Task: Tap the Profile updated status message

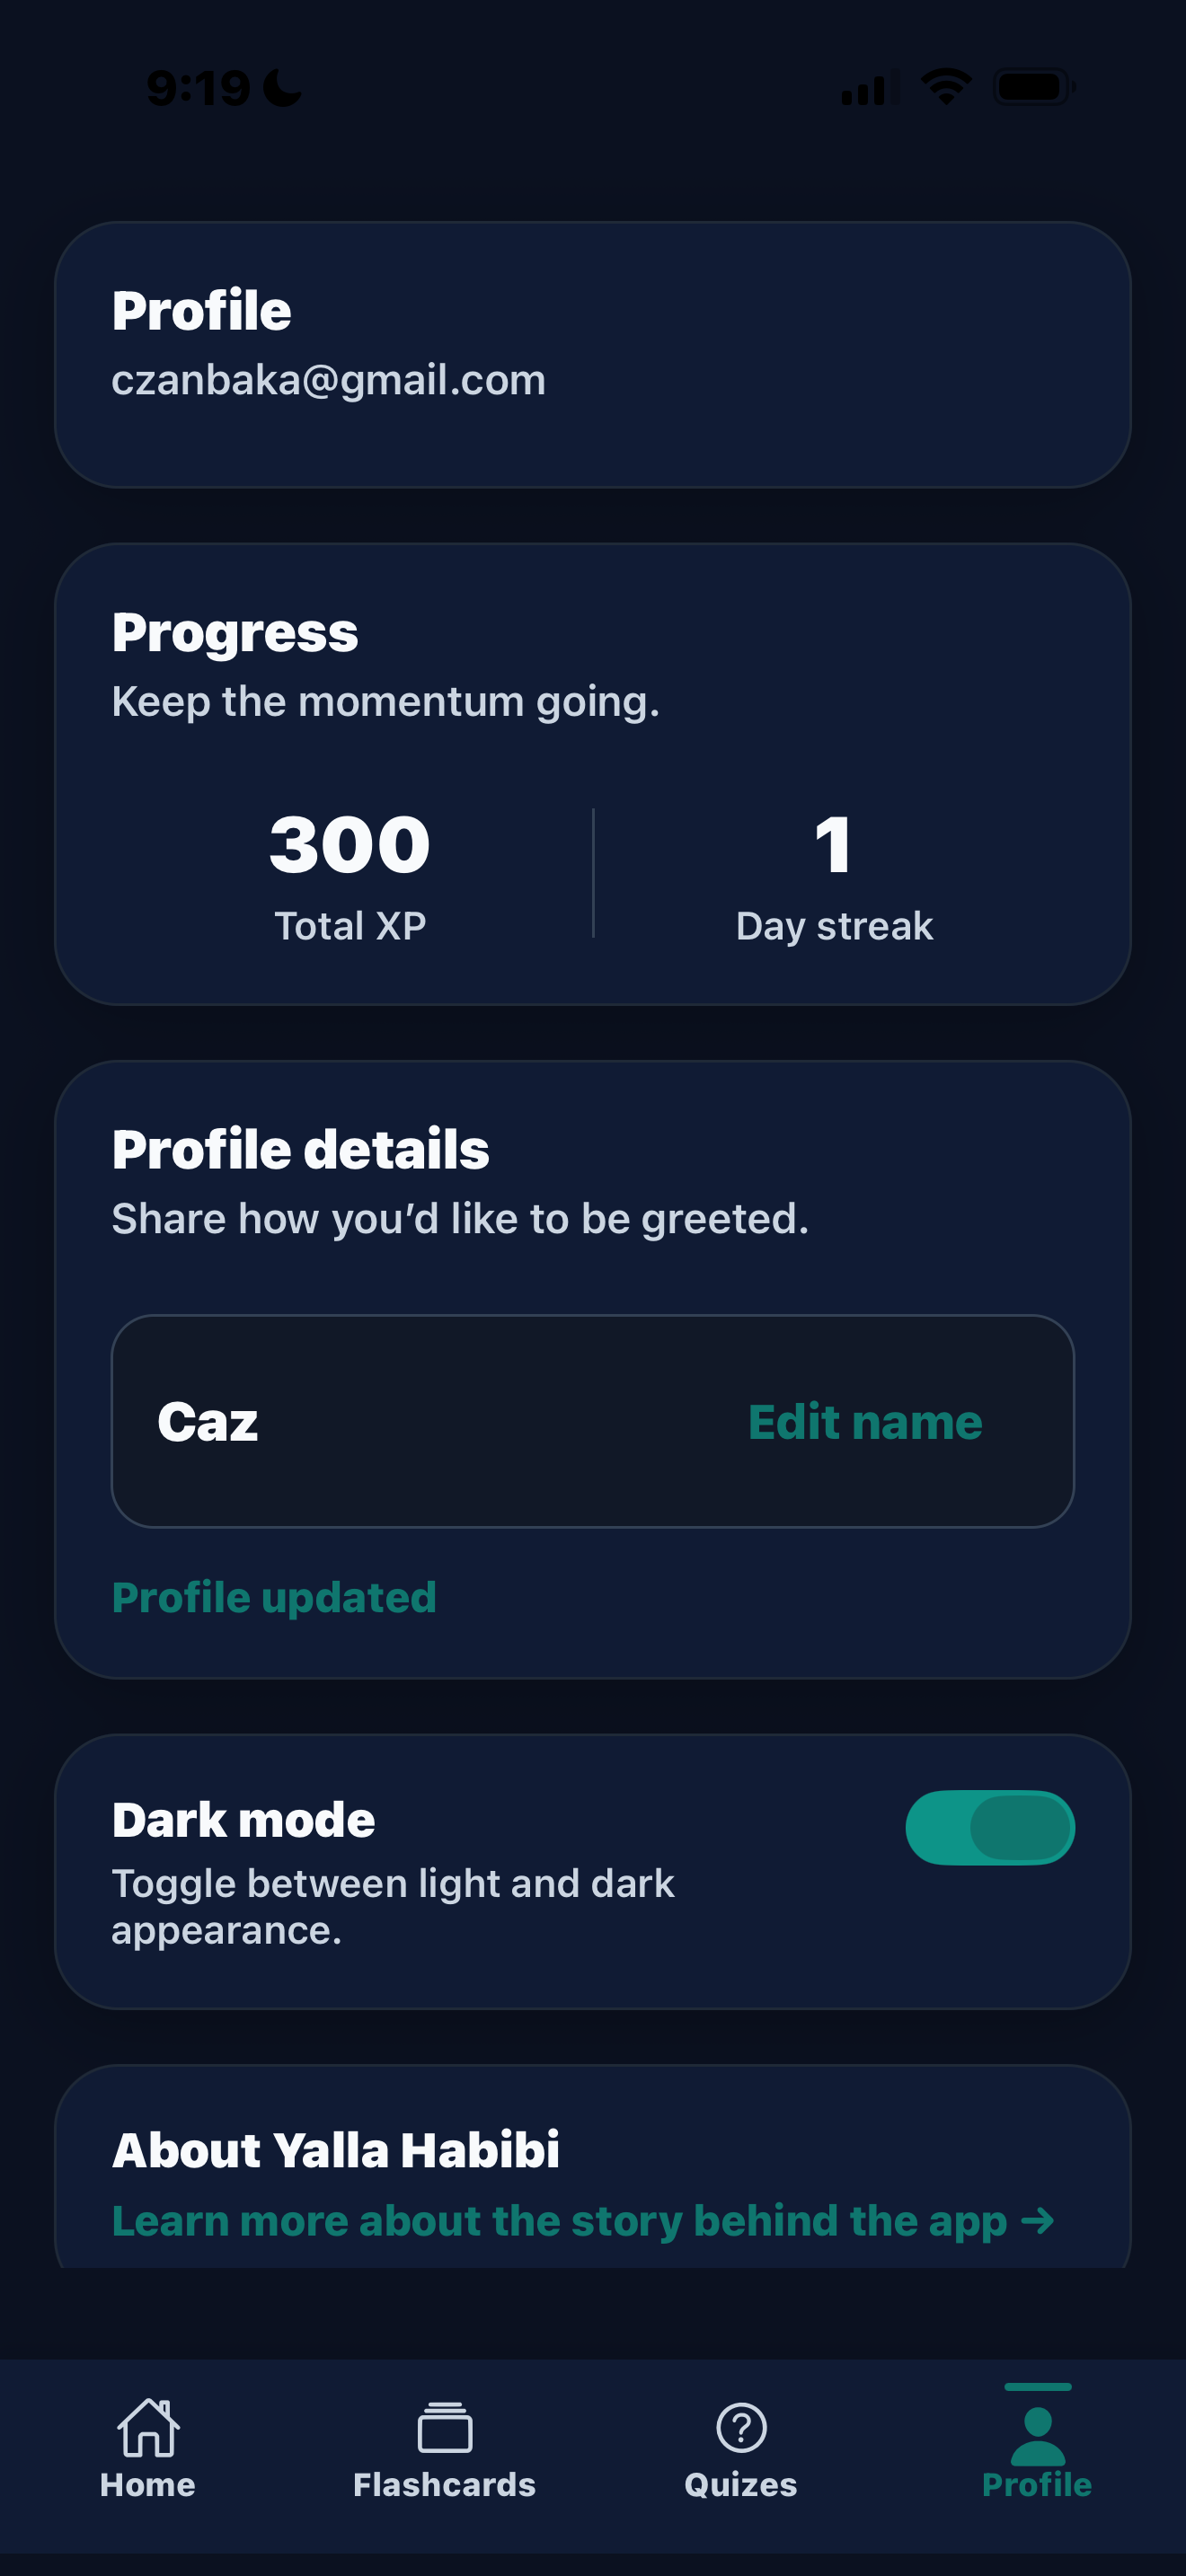Action: click(x=274, y=1597)
